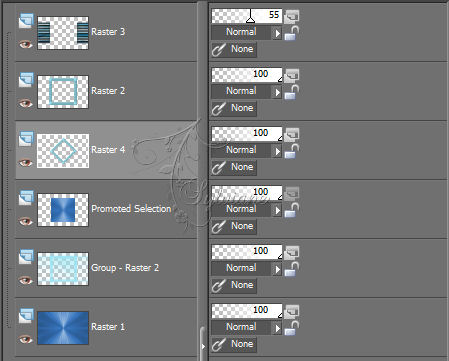This screenshot has height=361, width=449.
Task: Click the Raster 4 layer thumbnail
Action: [x=63, y=151]
